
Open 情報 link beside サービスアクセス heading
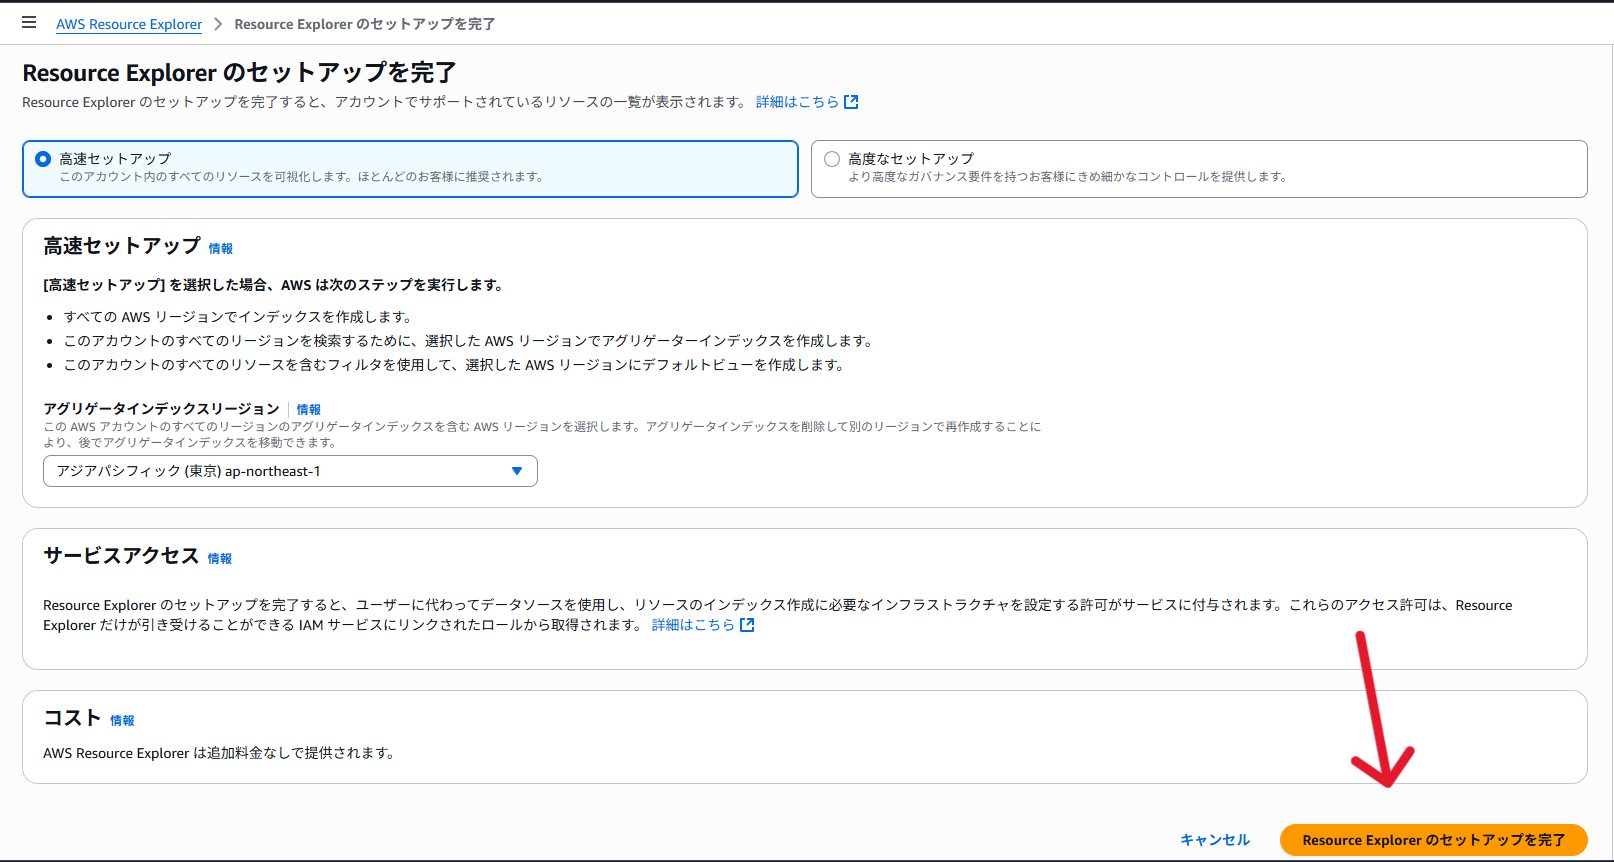220,559
